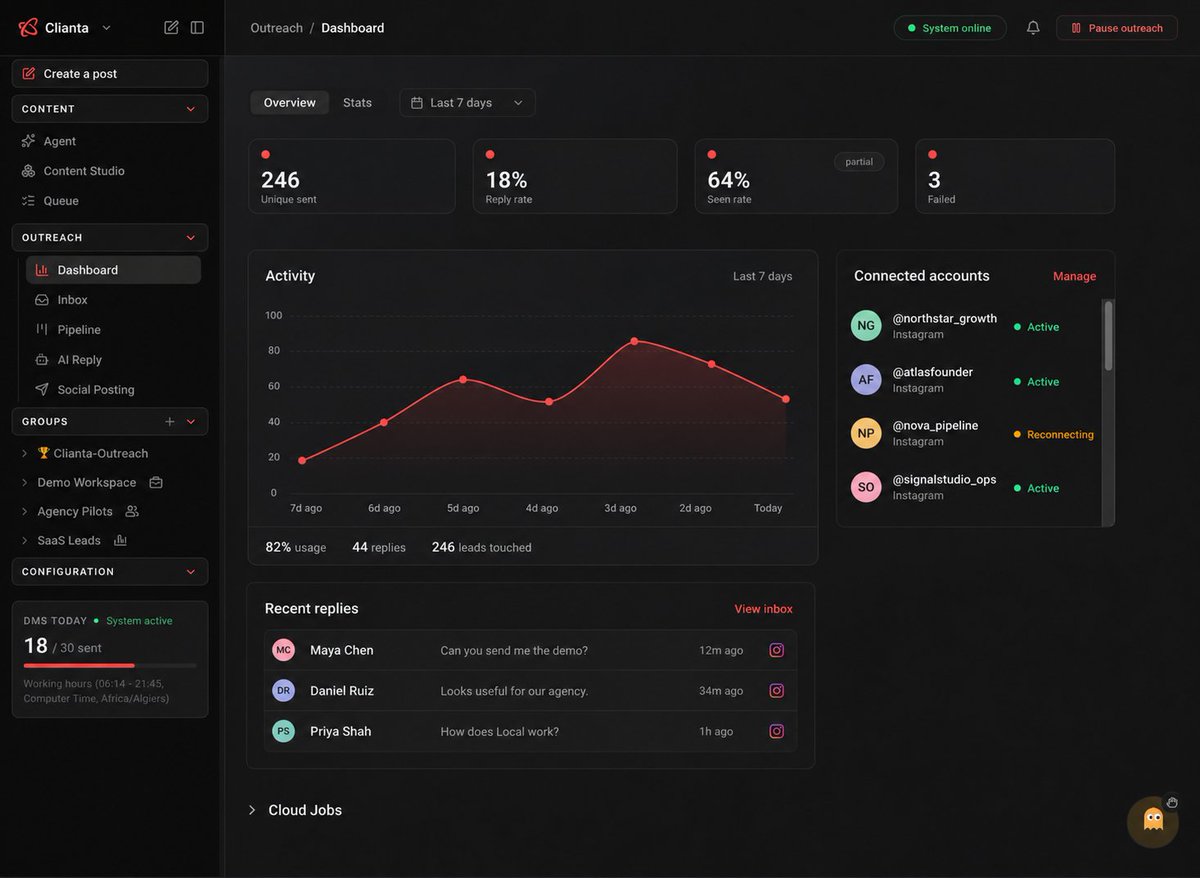Expand the Demo Workspace group
Screen dimensions: 1200x878
(25, 482)
